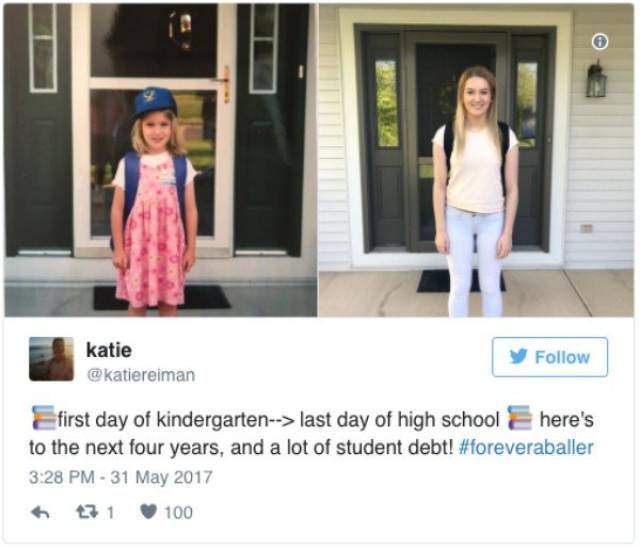Click the retweet icon
This screenshot has height=549, width=640.
(x=87, y=512)
